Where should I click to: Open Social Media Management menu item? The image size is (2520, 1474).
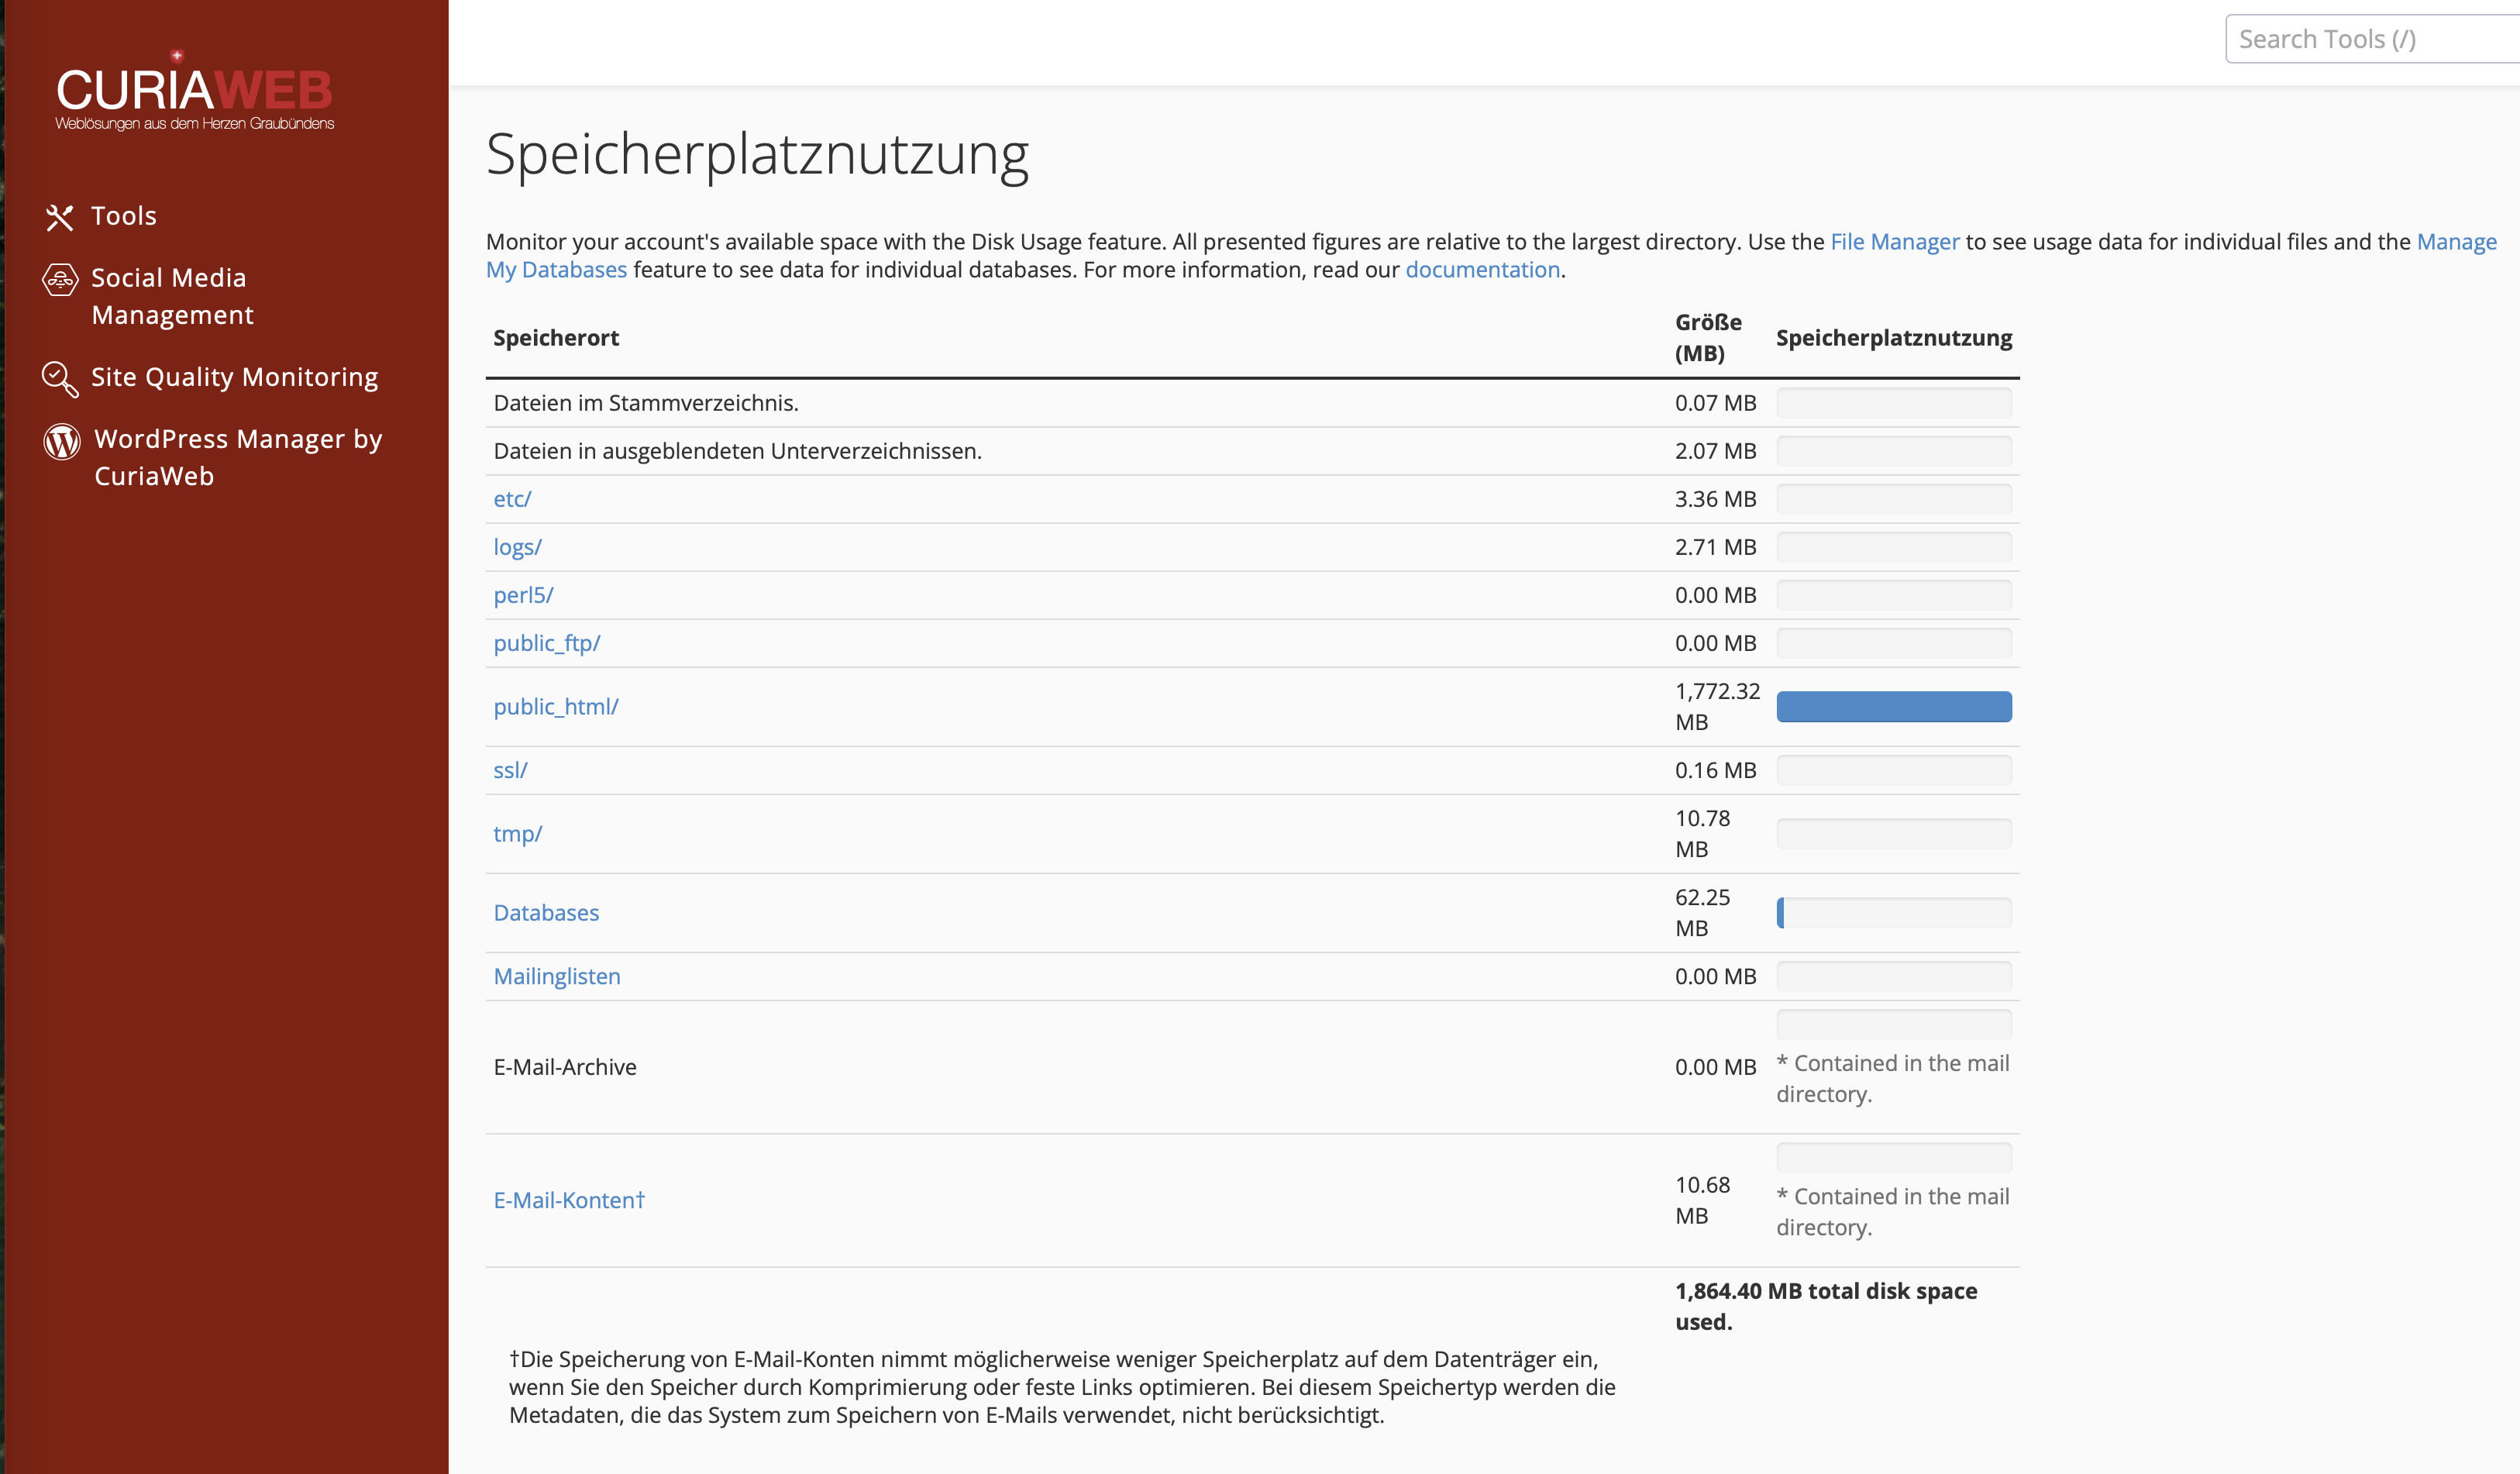point(172,296)
